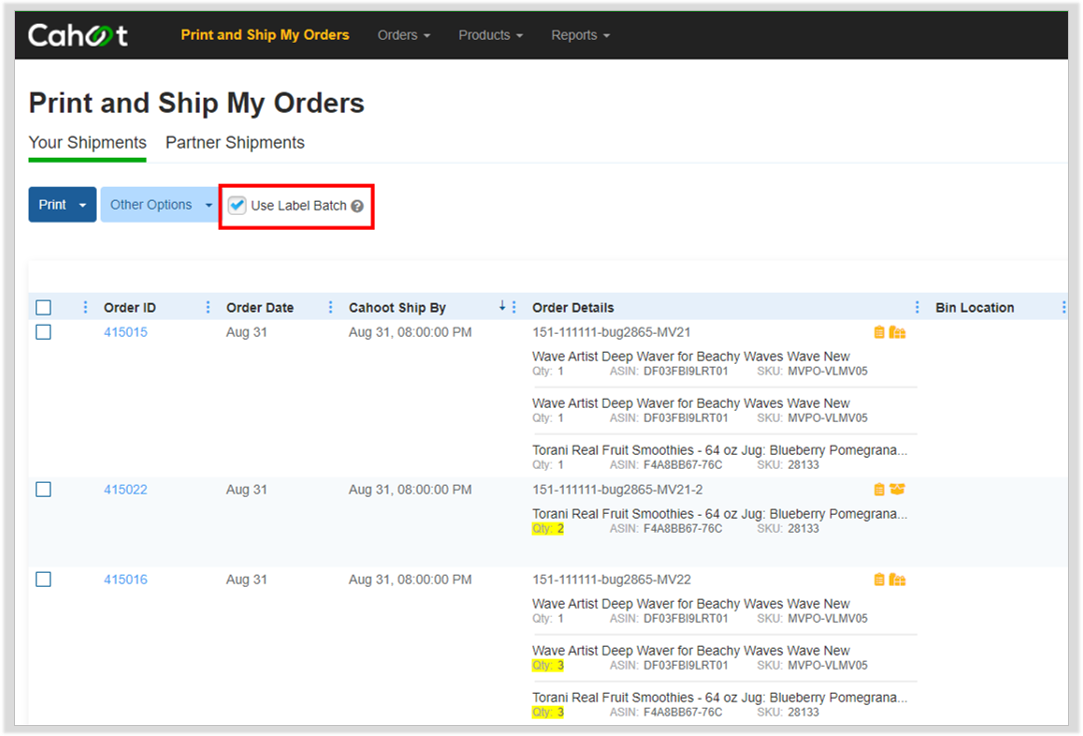1083x736 pixels.
Task: Open the column menu dots after Cahoot Ship By
Action: (x=514, y=307)
